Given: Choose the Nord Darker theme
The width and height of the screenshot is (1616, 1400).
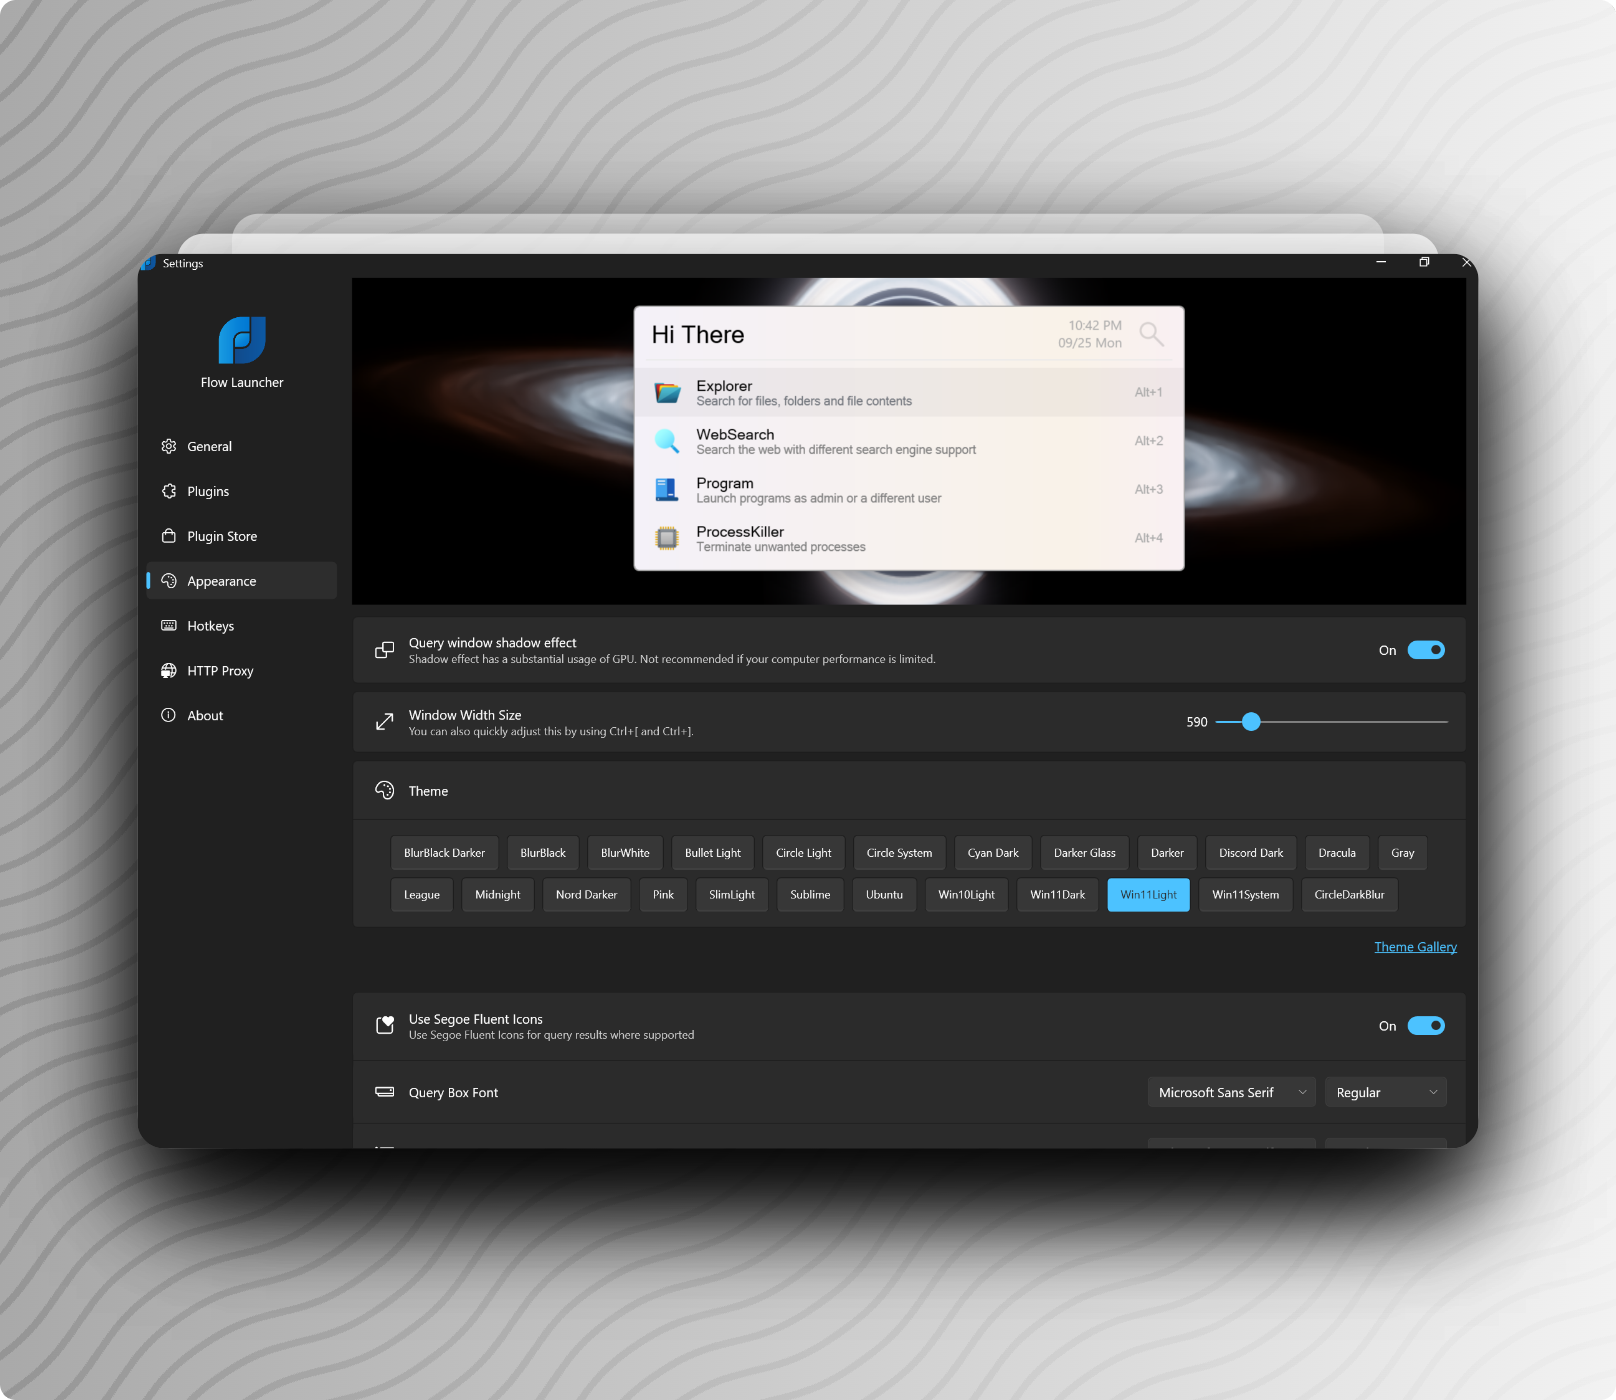Looking at the screenshot, I should point(587,895).
